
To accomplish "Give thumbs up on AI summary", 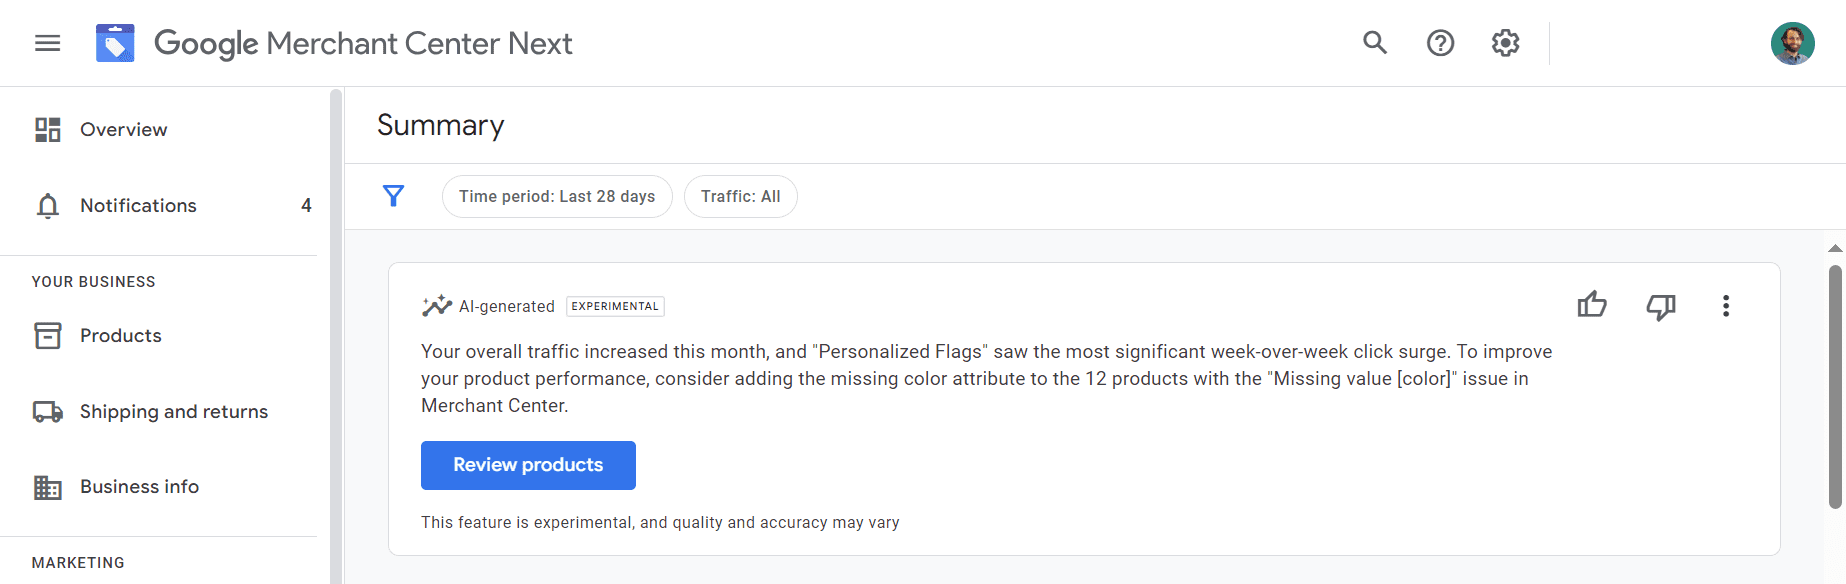I will click(1592, 305).
